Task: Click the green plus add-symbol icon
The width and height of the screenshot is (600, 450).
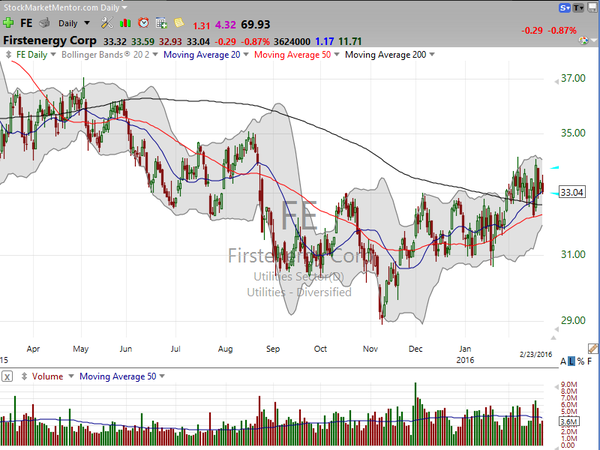Action: tap(8, 23)
